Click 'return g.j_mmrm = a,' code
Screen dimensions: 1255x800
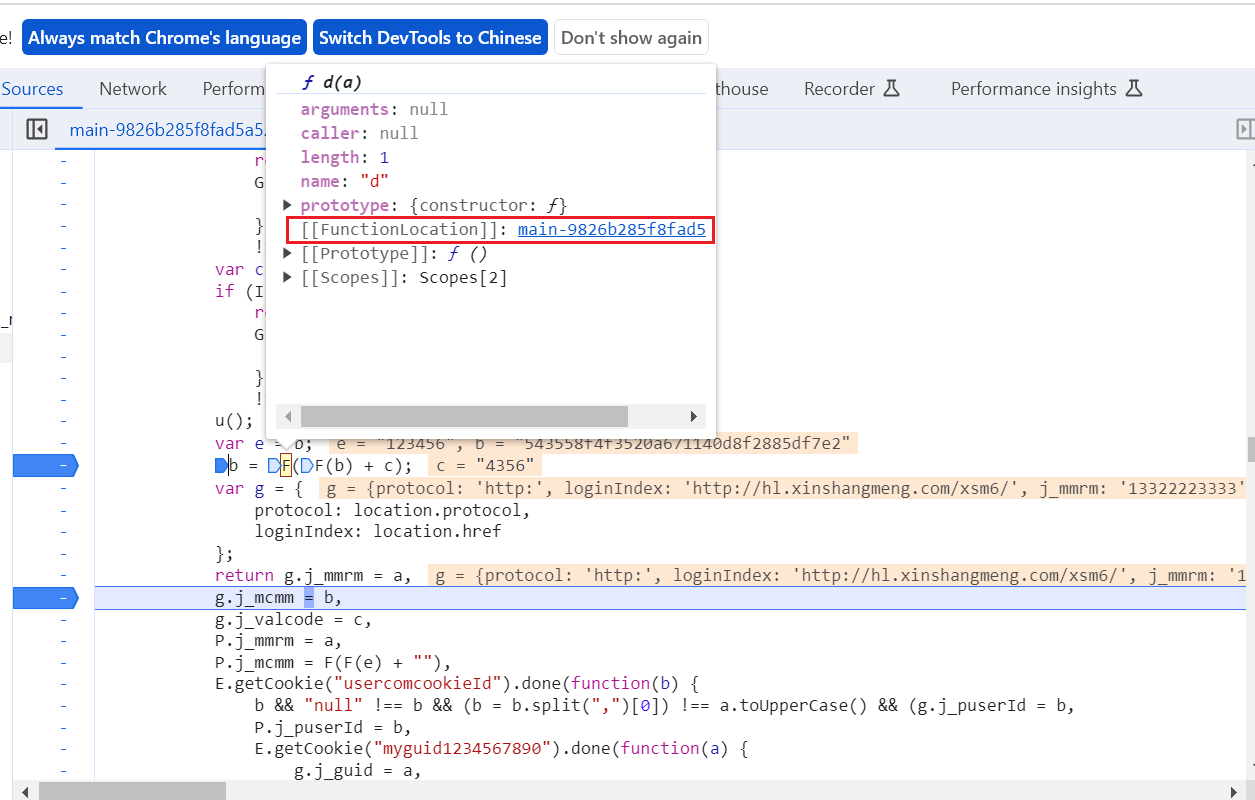click(x=314, y=576)
